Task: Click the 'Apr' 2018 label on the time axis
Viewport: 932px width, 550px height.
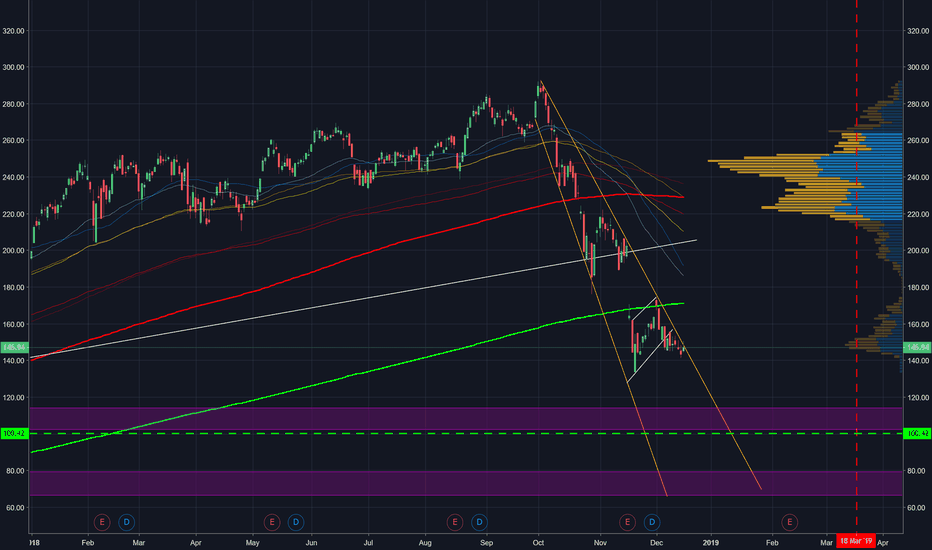Action: pos(196,543)
